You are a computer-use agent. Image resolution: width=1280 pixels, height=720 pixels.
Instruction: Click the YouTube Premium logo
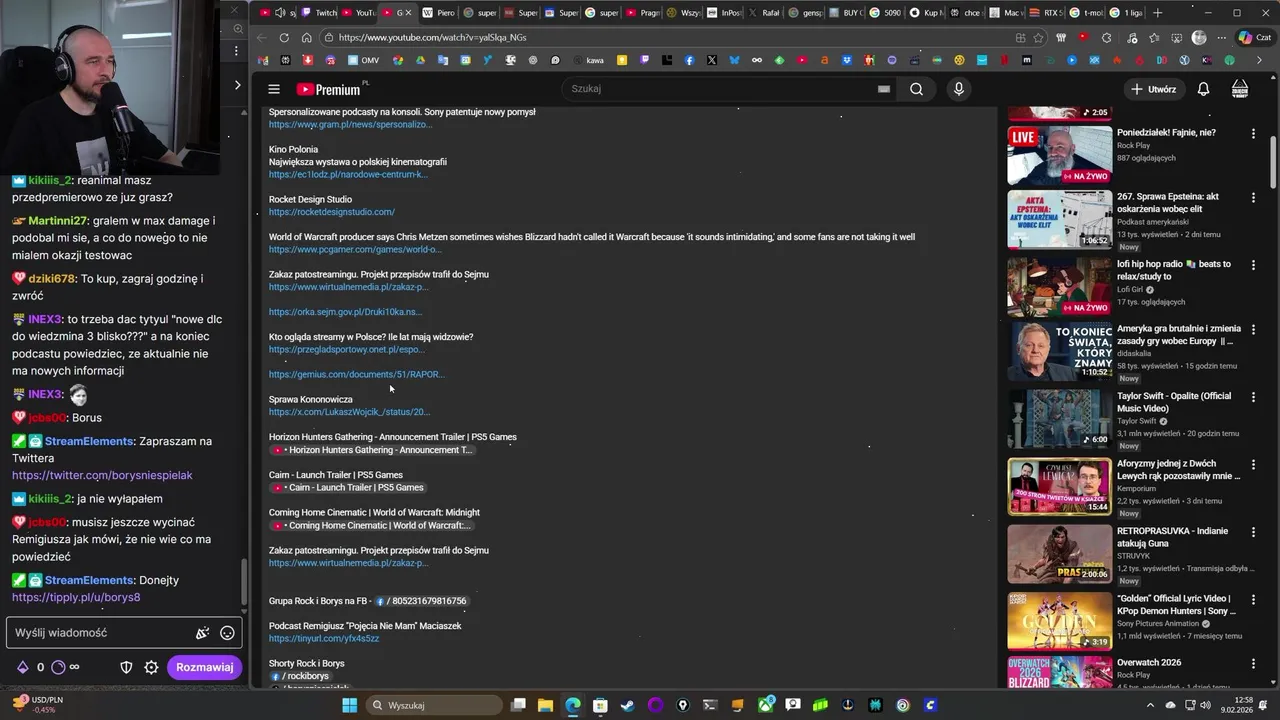(x=329, y=89)
